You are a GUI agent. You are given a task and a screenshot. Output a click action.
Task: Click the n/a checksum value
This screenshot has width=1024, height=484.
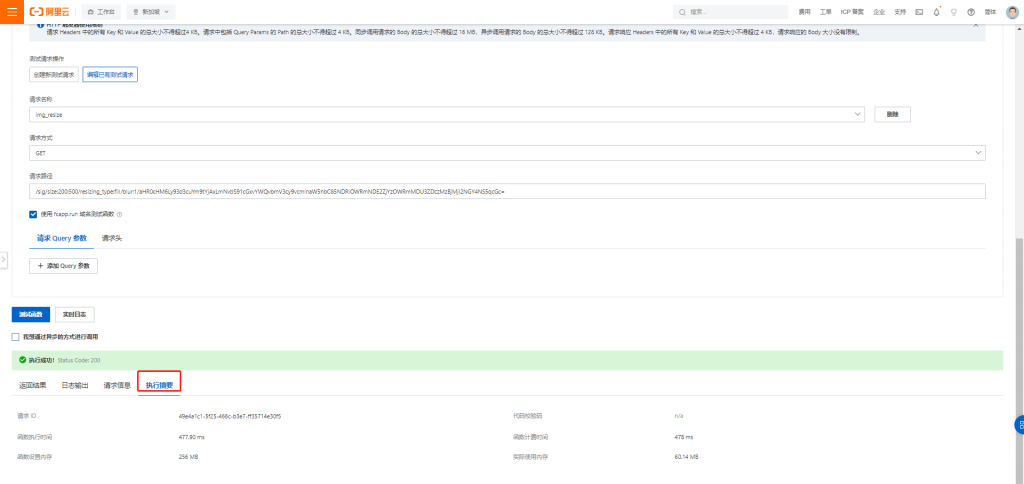point(679,416)
